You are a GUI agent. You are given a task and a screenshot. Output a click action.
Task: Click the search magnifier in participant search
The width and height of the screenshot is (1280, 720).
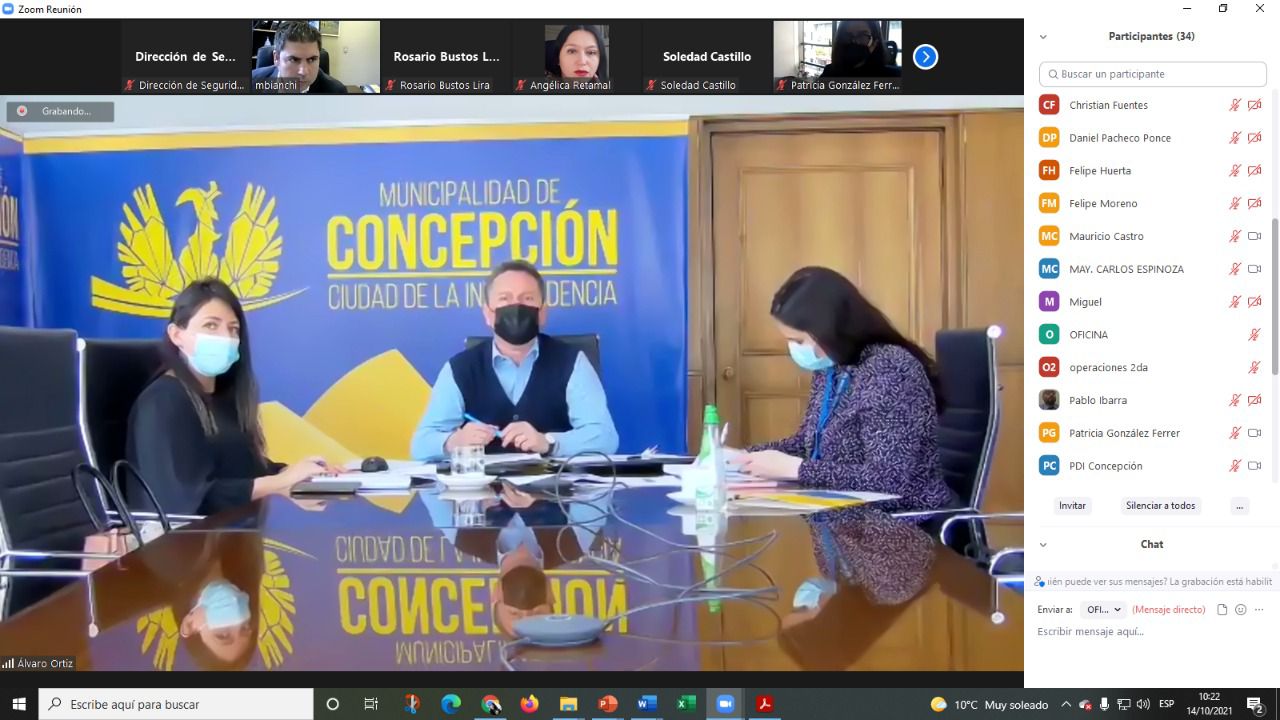point(1052,74)
